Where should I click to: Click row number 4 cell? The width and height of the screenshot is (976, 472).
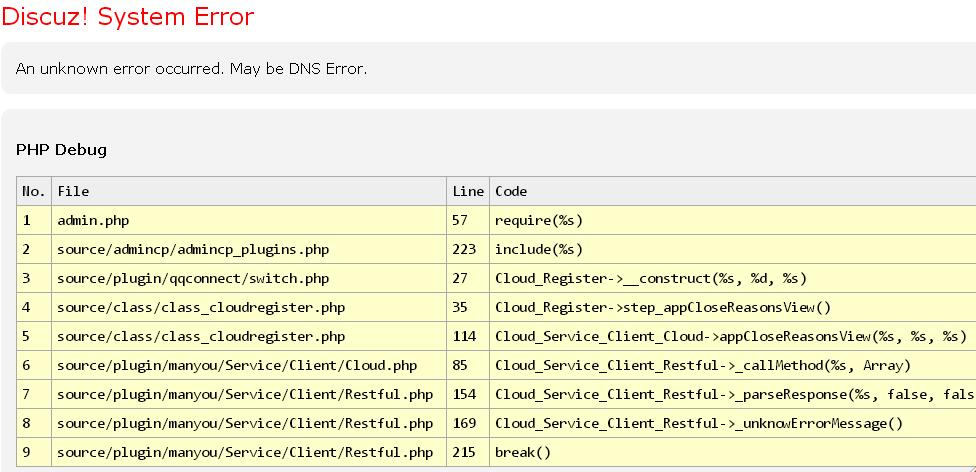34,308
